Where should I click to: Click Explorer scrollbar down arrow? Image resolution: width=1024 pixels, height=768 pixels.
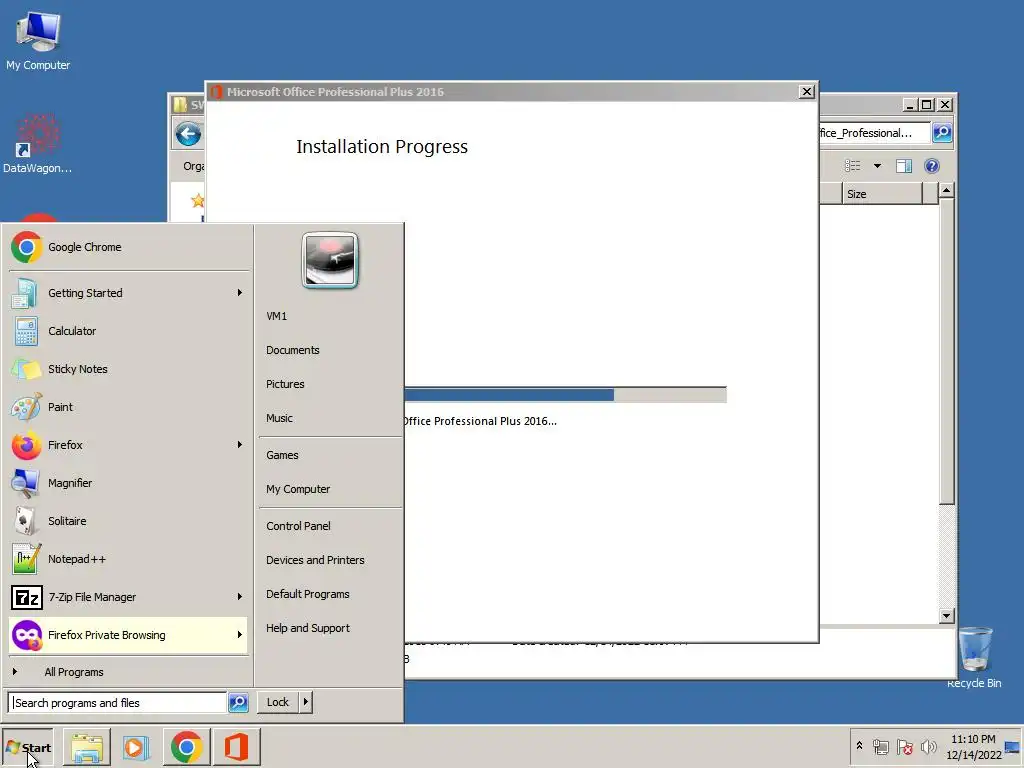coord(946,615)
